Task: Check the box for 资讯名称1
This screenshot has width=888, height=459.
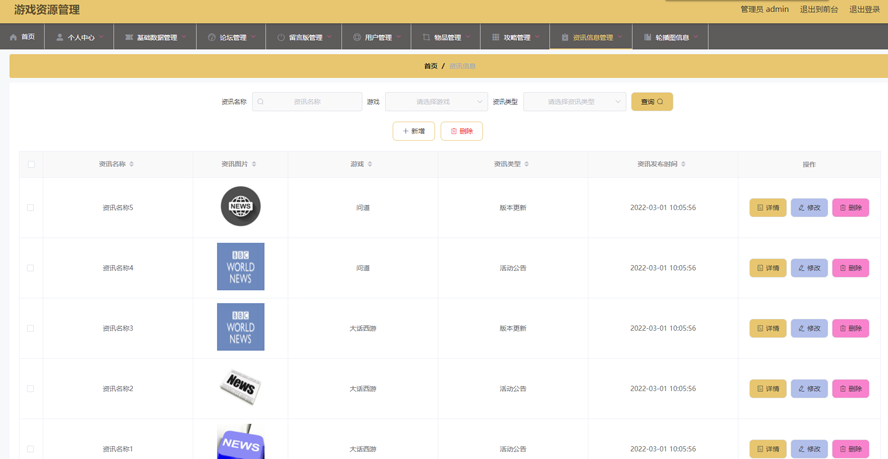Action: pyautogui.click(x=31, y=449)
